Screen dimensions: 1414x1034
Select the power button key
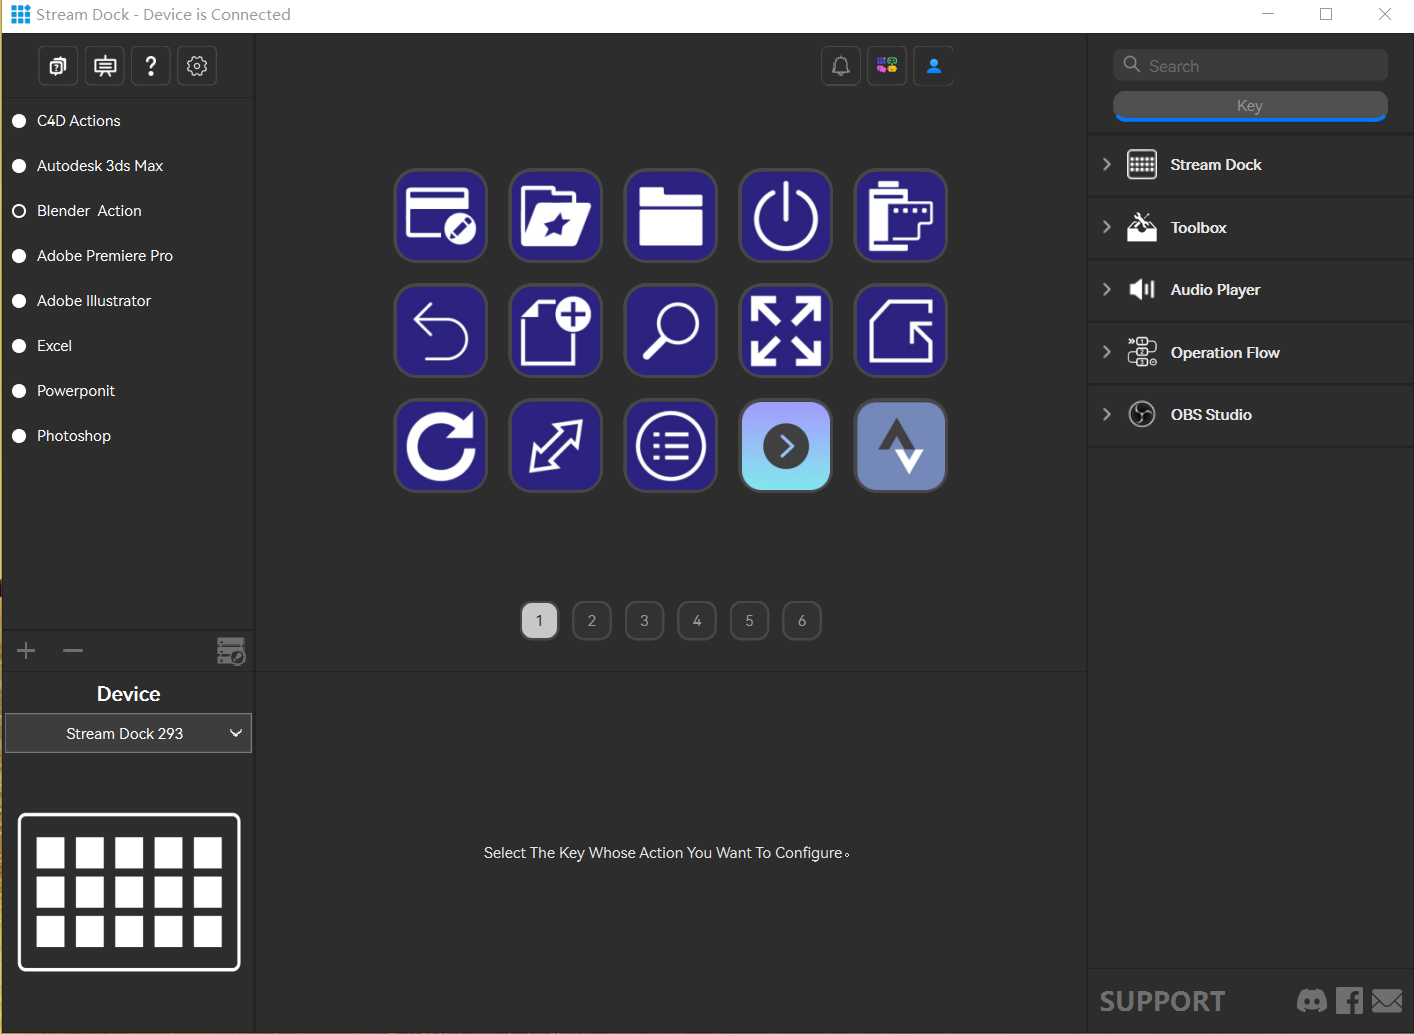click(786, 215)
